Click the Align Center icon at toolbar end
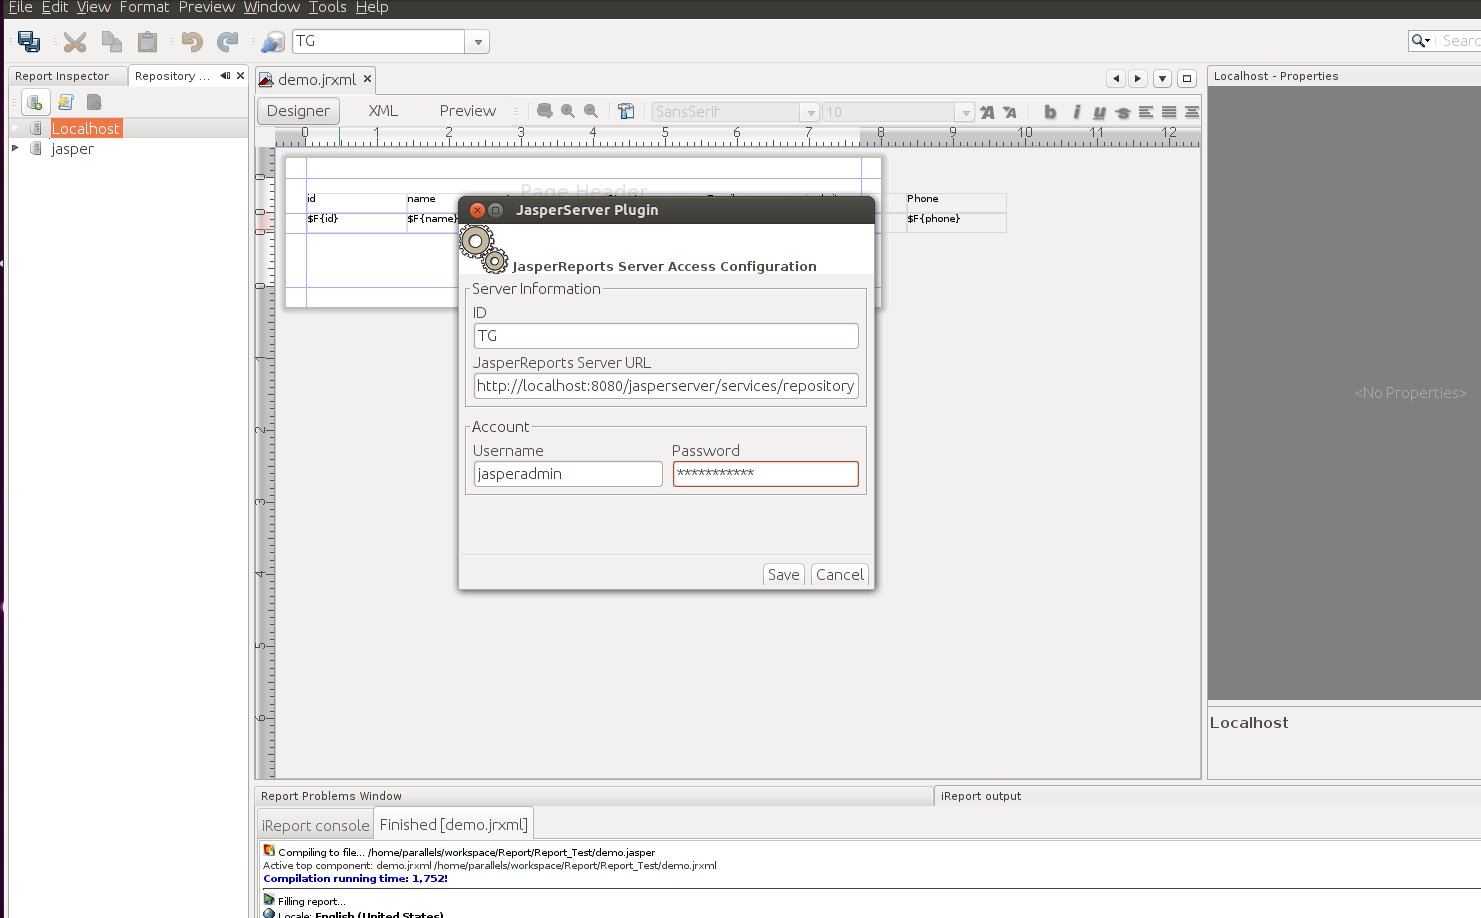This screenshot has width=1481, height=918. pos(1192,112)
